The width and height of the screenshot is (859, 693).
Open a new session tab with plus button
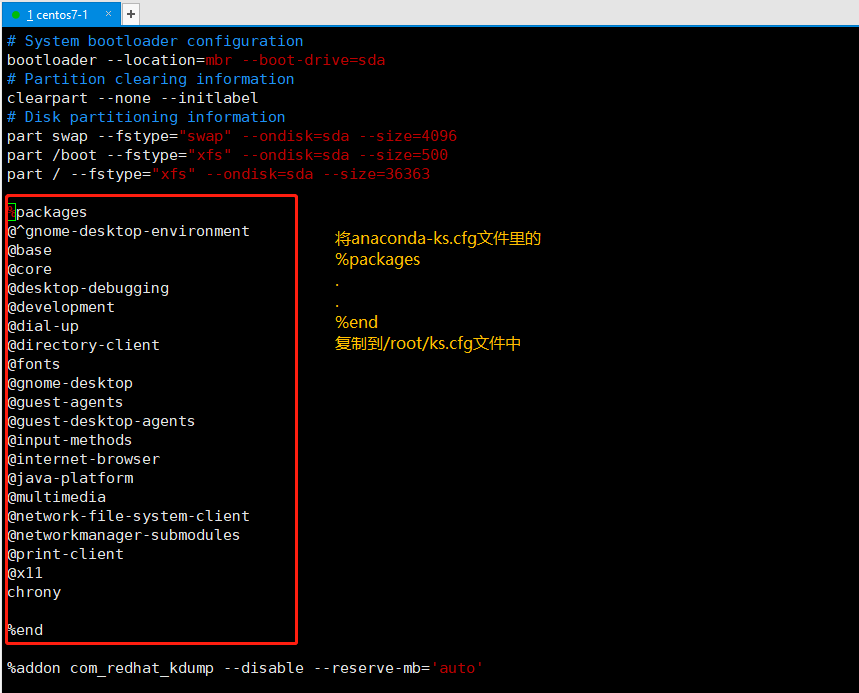131,14
